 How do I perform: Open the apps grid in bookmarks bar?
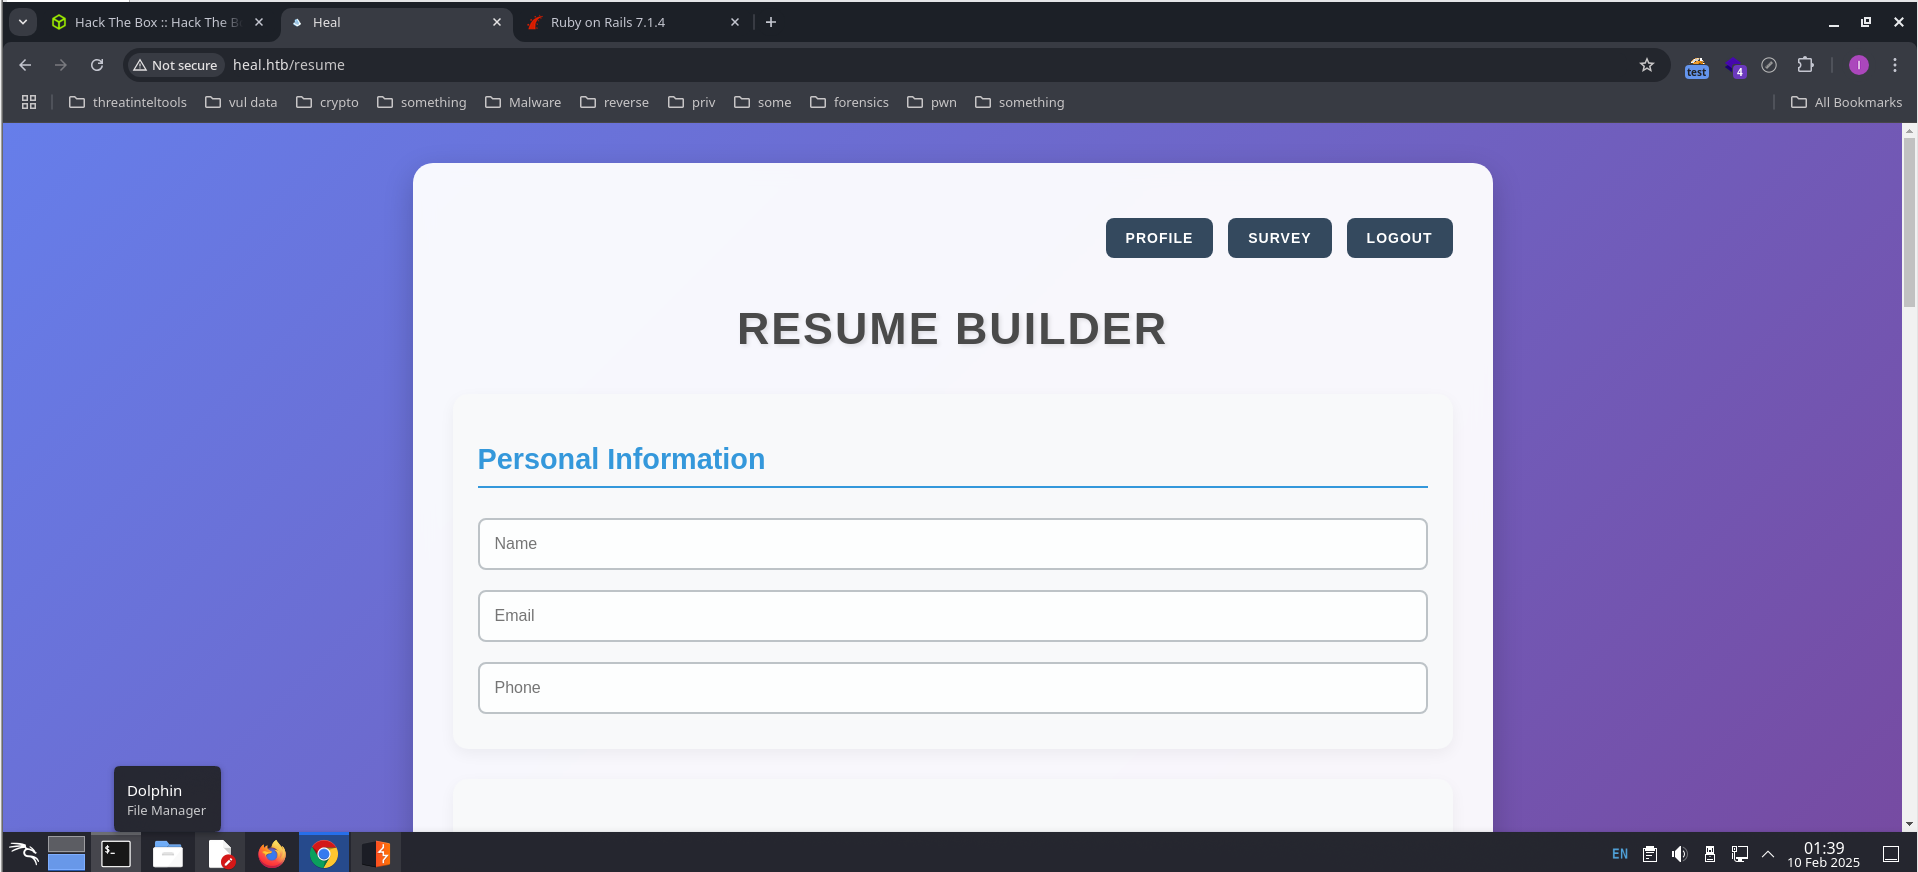coord(29,102)
